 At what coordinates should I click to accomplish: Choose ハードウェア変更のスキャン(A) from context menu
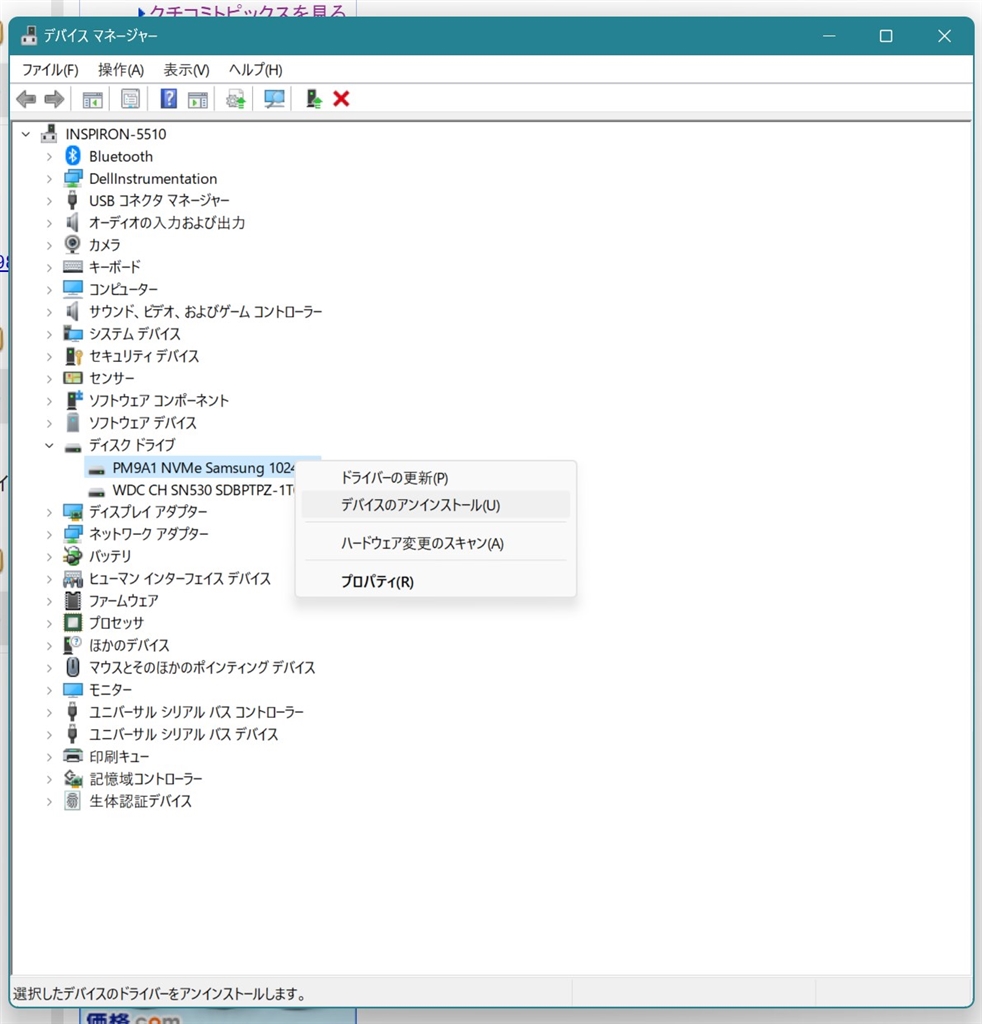click(436, 543)
